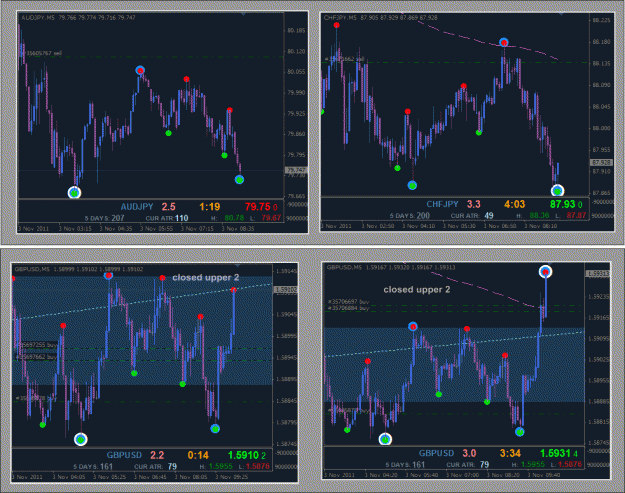Click the 80.185 price scale label
The image size is (625, 493).
pyautogui.click(x=297, y=30)
